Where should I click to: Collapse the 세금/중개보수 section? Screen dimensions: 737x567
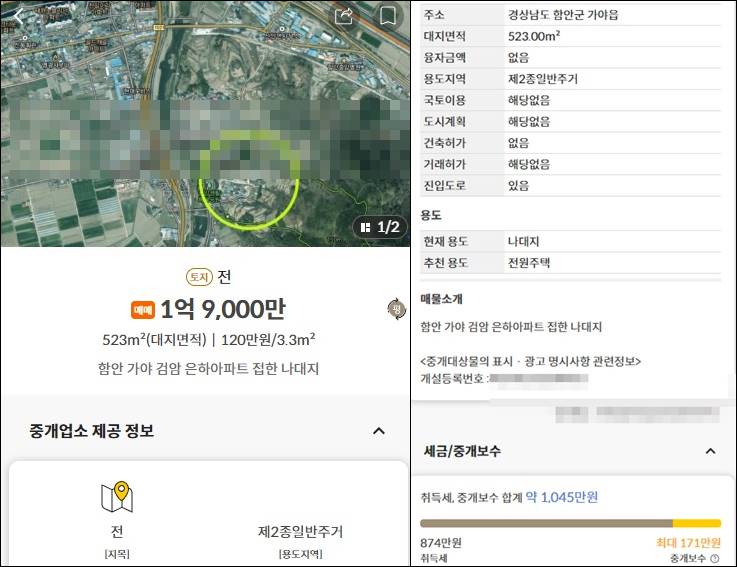click(x=710, y=451)
